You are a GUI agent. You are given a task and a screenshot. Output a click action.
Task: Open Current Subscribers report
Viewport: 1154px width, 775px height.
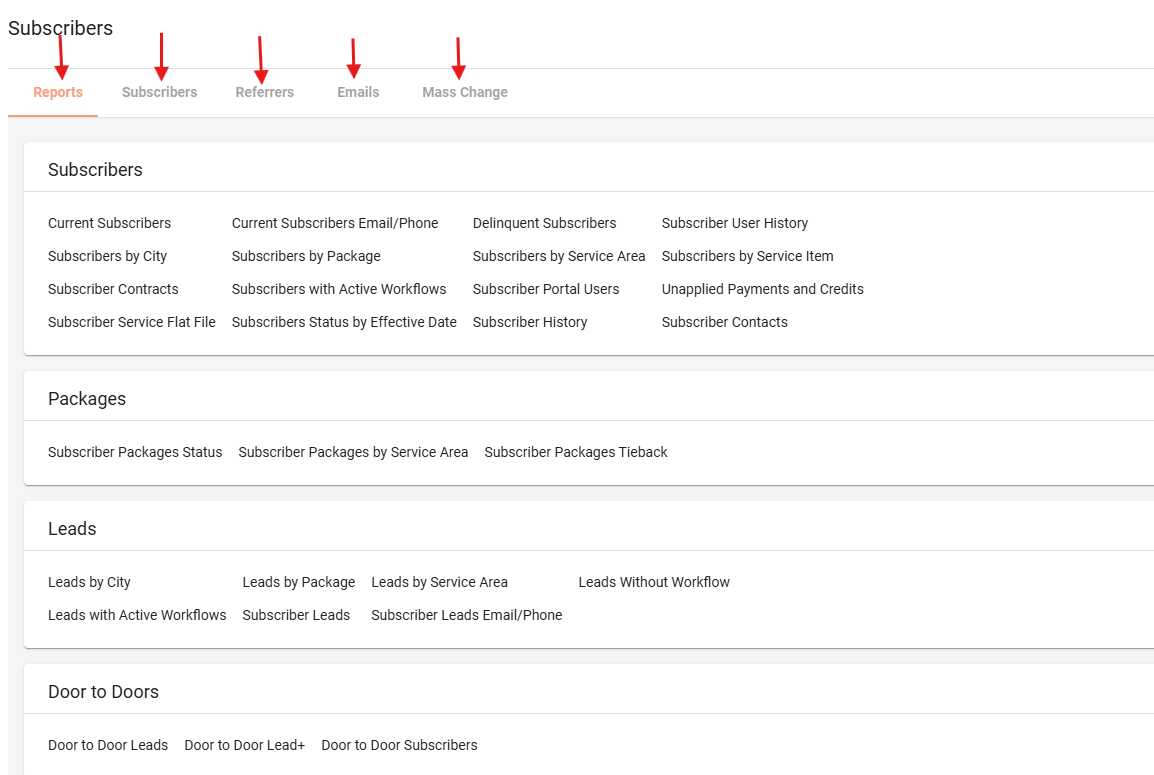[109, 223]
